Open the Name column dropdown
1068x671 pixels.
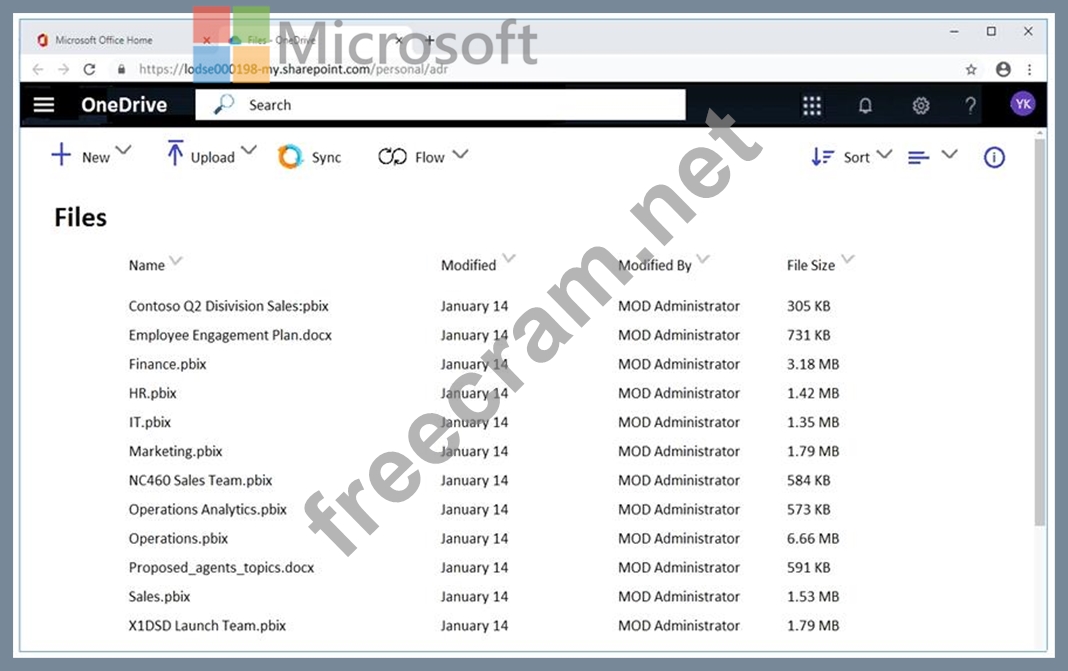(x=176, y=260)
